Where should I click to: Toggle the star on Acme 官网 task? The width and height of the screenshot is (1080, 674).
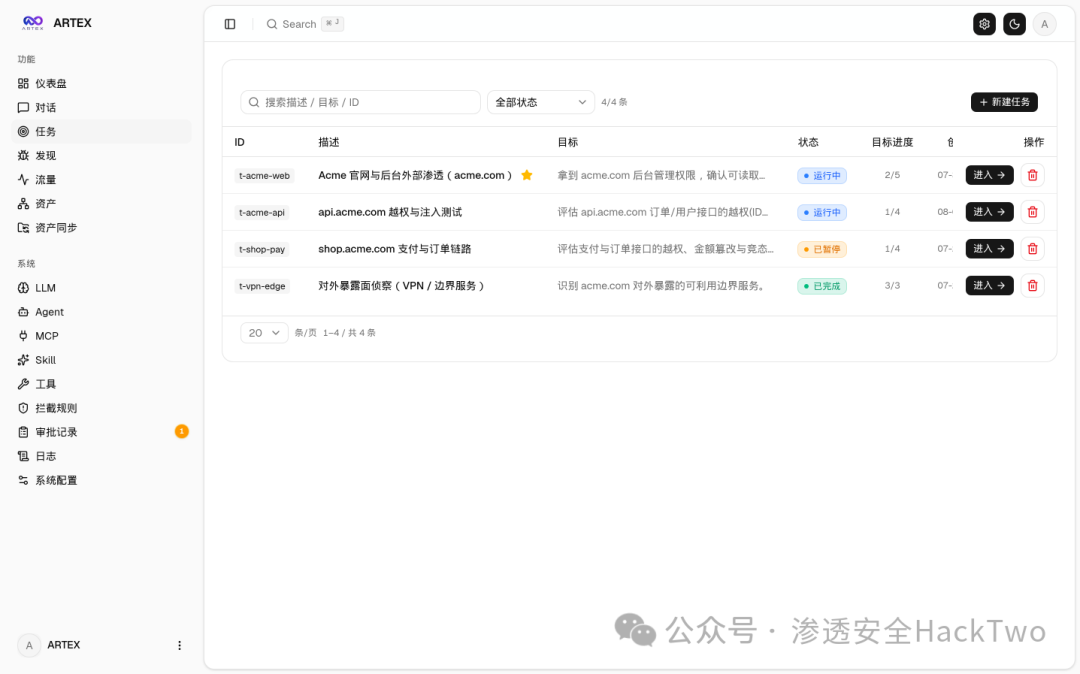point(527,175)
